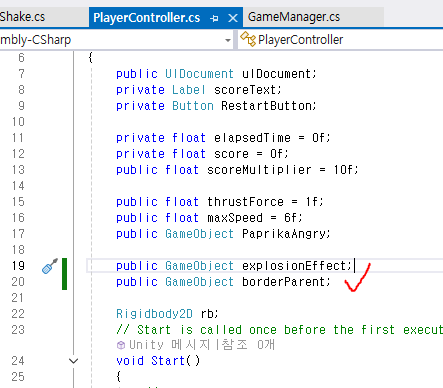This screenshot has width=443, height=388.
Task: Collapse the Start() method at line 24
Action: [x=73, y=361]
